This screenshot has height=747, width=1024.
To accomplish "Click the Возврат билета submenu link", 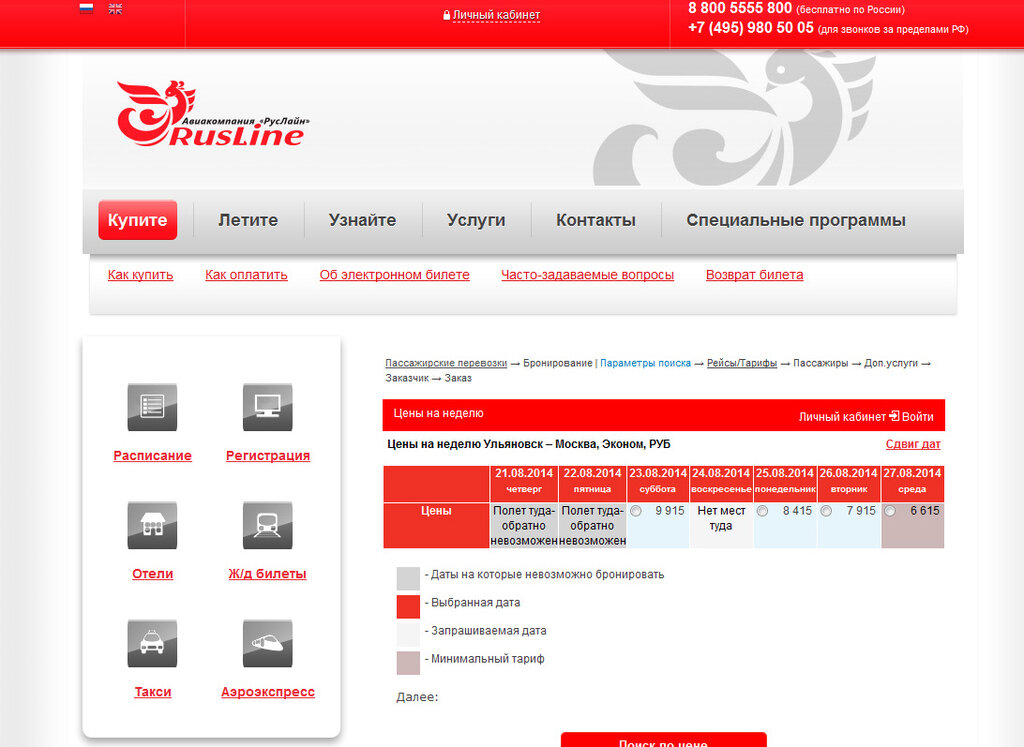I will click(x=754, y=275).
